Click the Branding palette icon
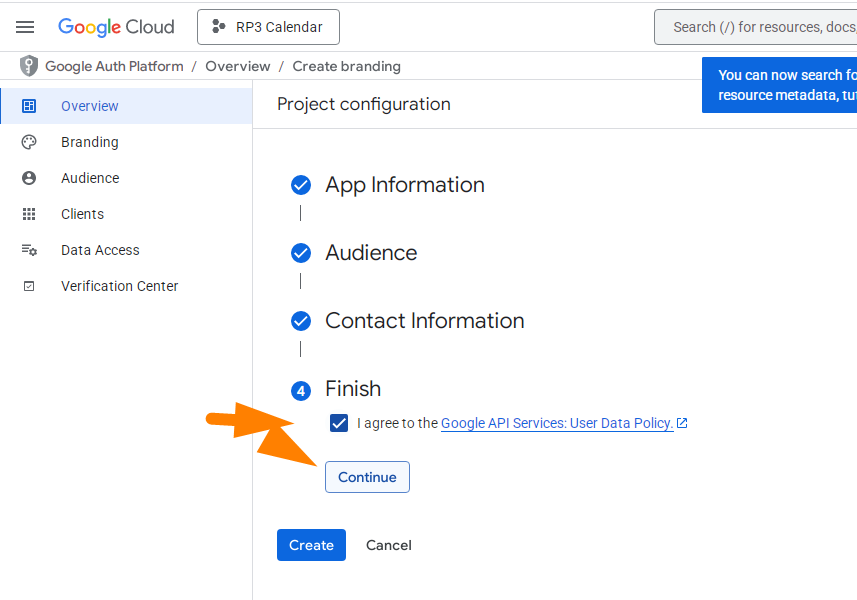The height and width of the screenshot is (600, 857). pos(29,142)
